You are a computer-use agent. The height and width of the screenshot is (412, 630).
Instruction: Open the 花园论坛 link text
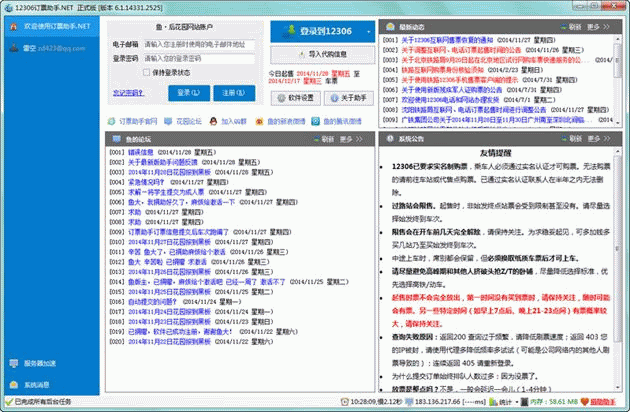point(189,121)
